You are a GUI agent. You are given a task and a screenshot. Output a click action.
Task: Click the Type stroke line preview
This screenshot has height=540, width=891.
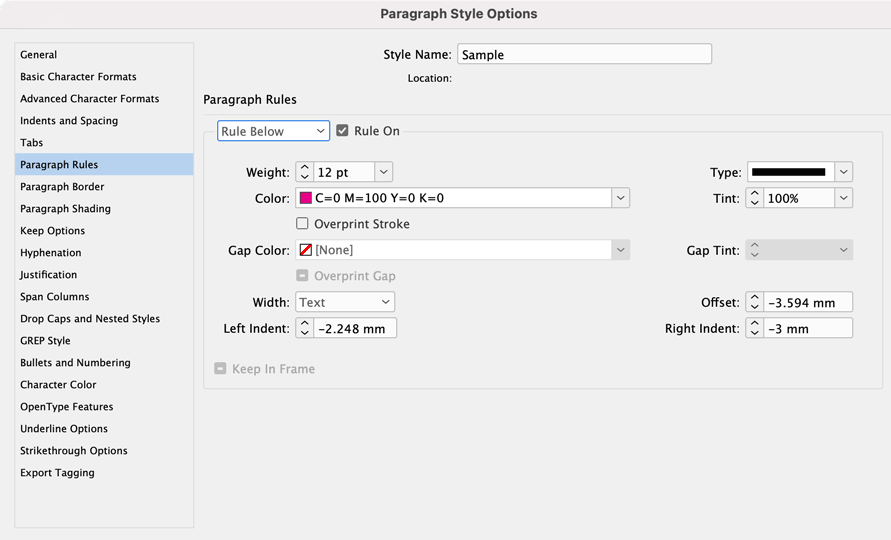tap(789, 172)
